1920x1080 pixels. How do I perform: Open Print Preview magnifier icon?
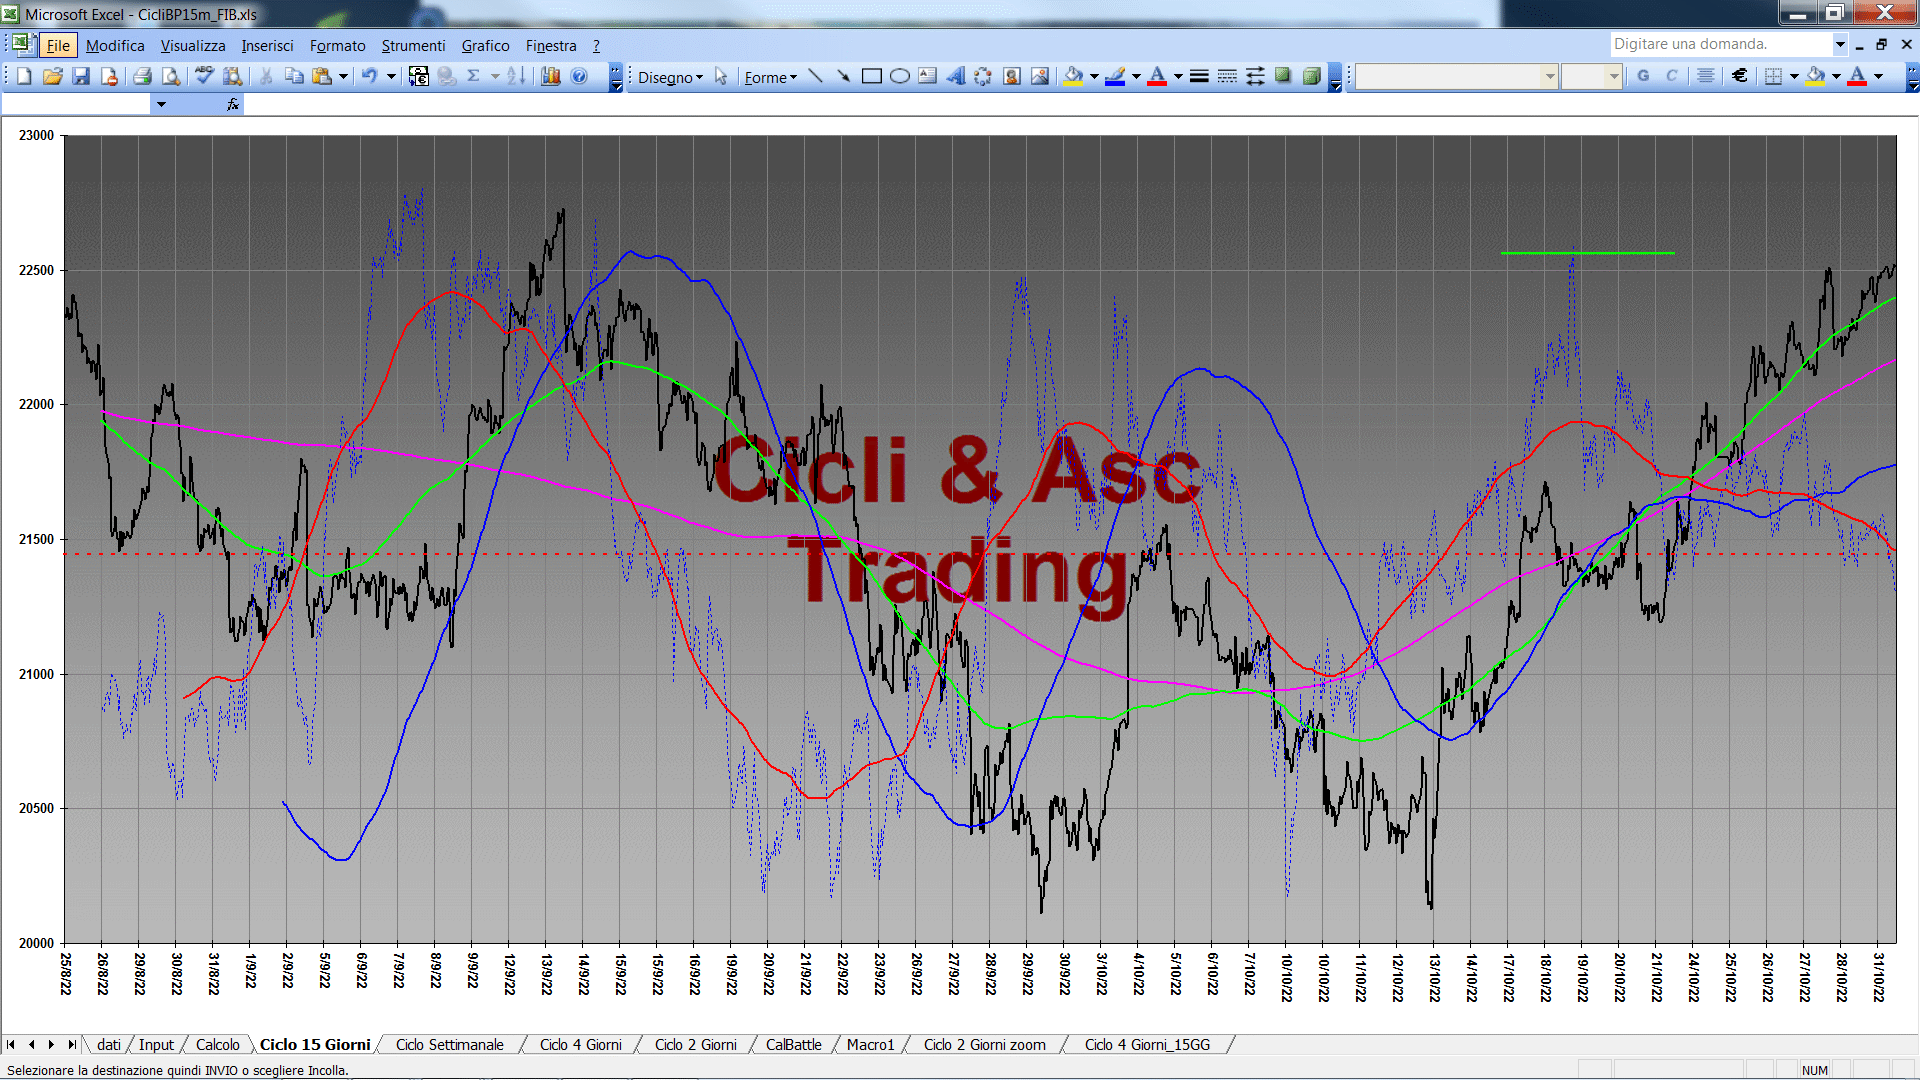pyautogui.click(x=171, y=76)
